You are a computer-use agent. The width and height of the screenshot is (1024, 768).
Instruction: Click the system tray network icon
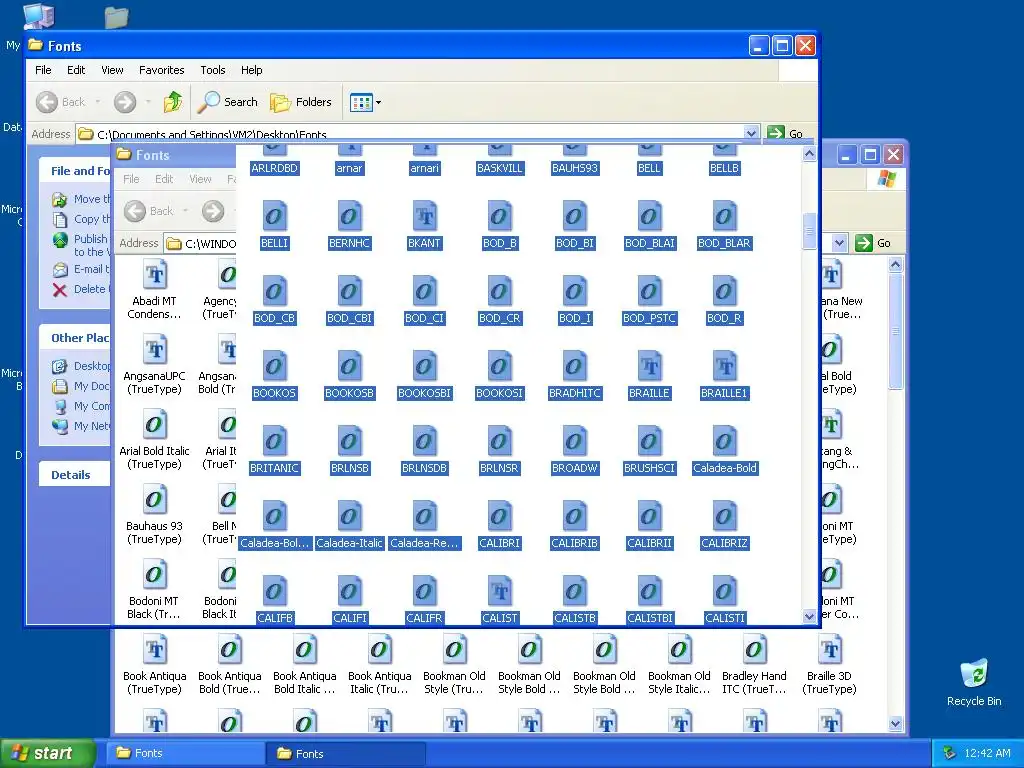pyautogui.click(x=949, y=754)
